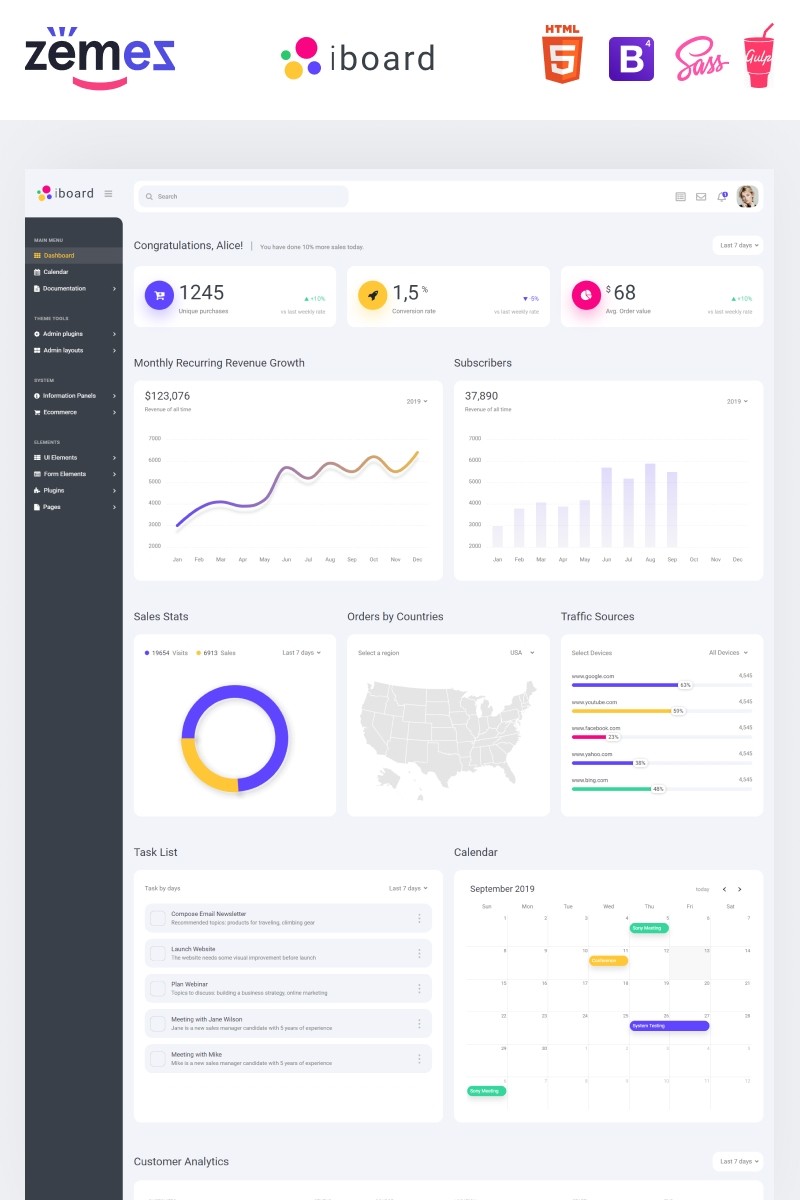Click the hamburger menu icon next to iboard logo
Viewport: 800px width, 1200px height.
pos(107,193)
